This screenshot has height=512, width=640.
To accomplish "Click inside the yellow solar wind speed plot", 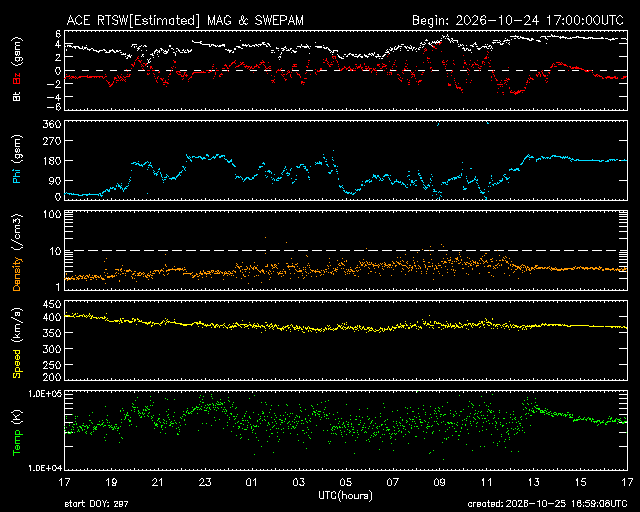I will [x=346, y=340].
